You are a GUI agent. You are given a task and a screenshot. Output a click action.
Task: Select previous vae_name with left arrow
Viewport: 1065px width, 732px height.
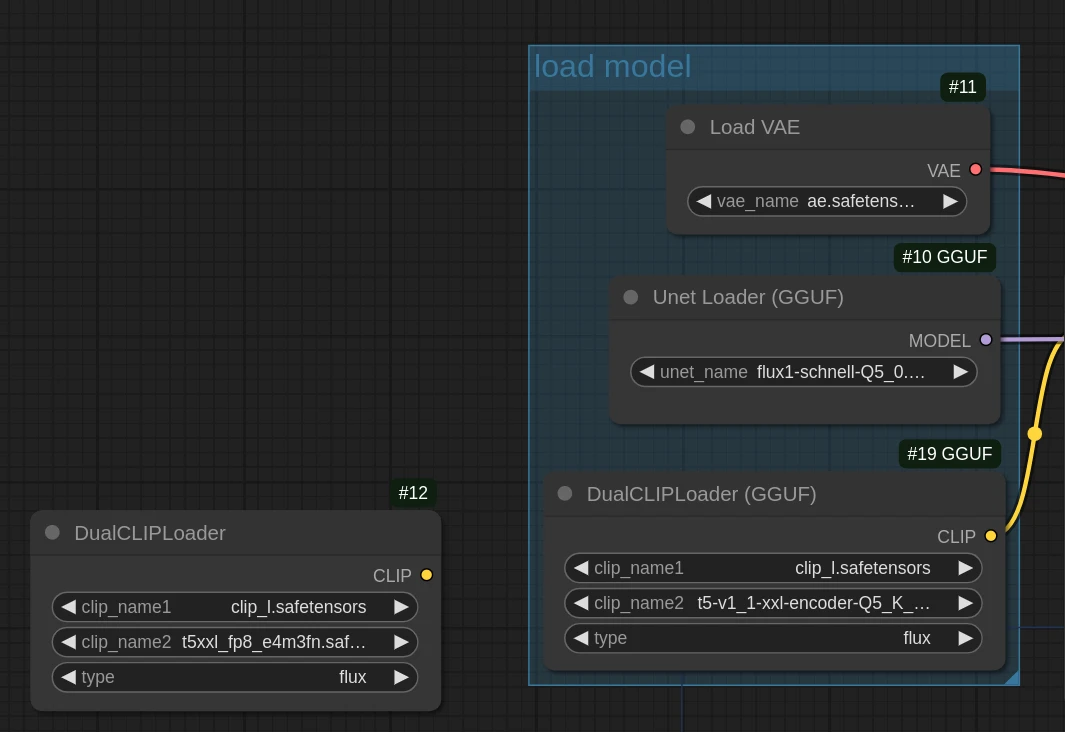704,201
